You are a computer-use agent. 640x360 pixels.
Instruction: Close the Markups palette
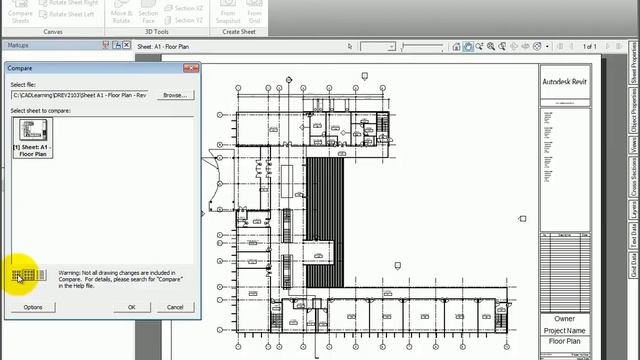coord(127,45)
